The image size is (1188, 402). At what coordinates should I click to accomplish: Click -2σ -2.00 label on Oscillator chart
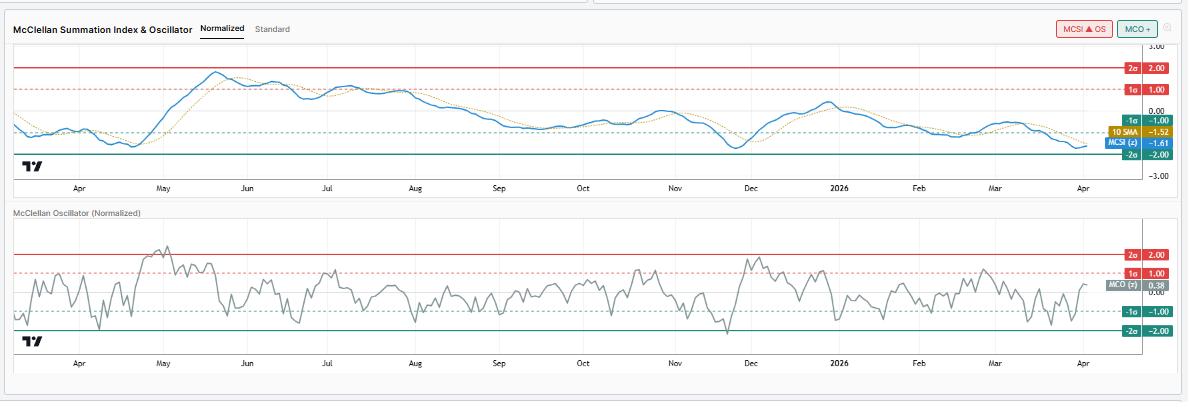[x=1149, y=330]
